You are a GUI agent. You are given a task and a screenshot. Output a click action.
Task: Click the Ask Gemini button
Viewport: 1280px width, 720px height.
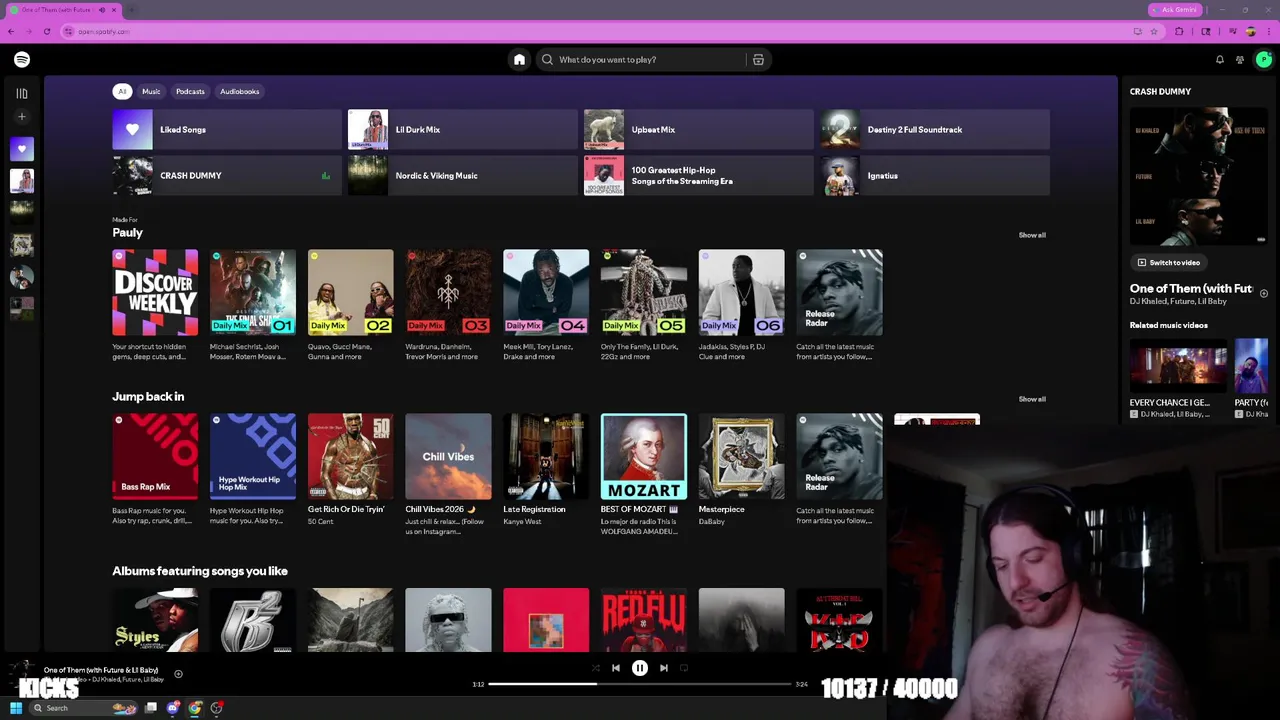(x=1175, y=10)
